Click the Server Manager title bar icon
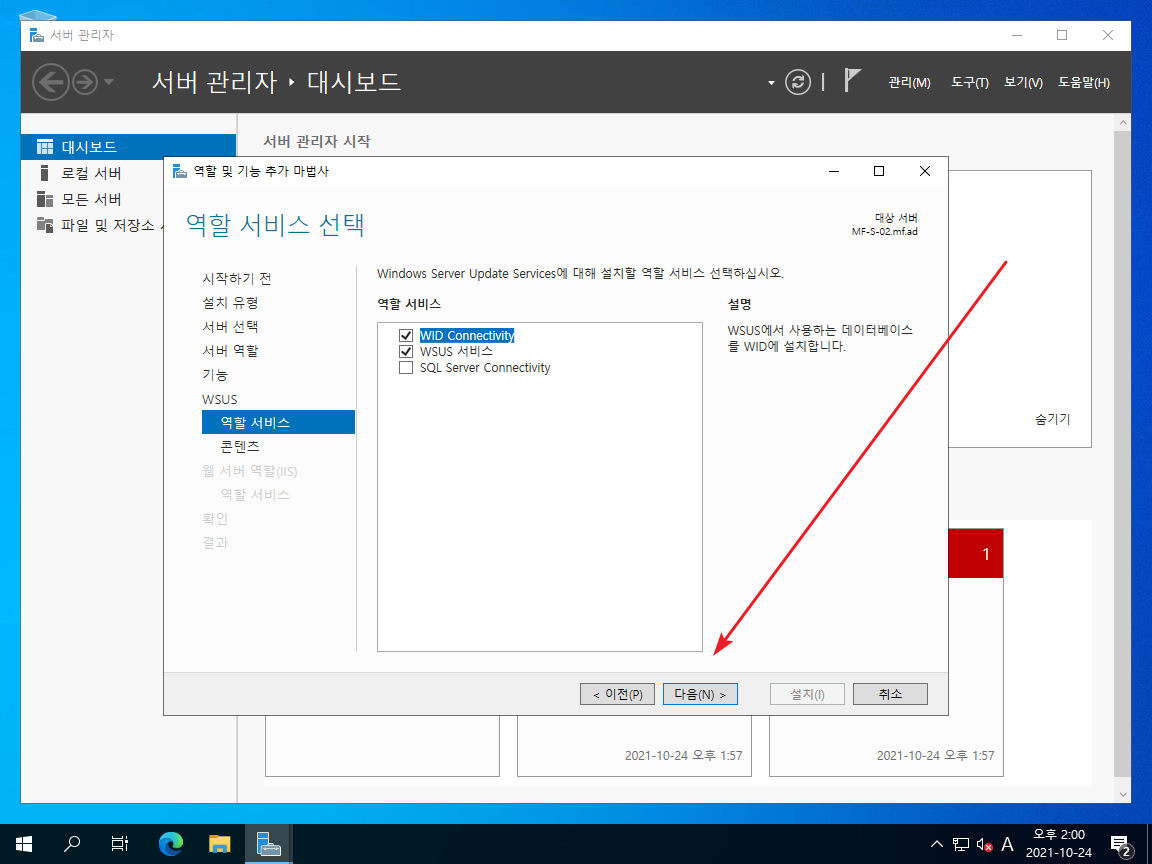This screenshot has height=864, width=1152. coord(37,35)
